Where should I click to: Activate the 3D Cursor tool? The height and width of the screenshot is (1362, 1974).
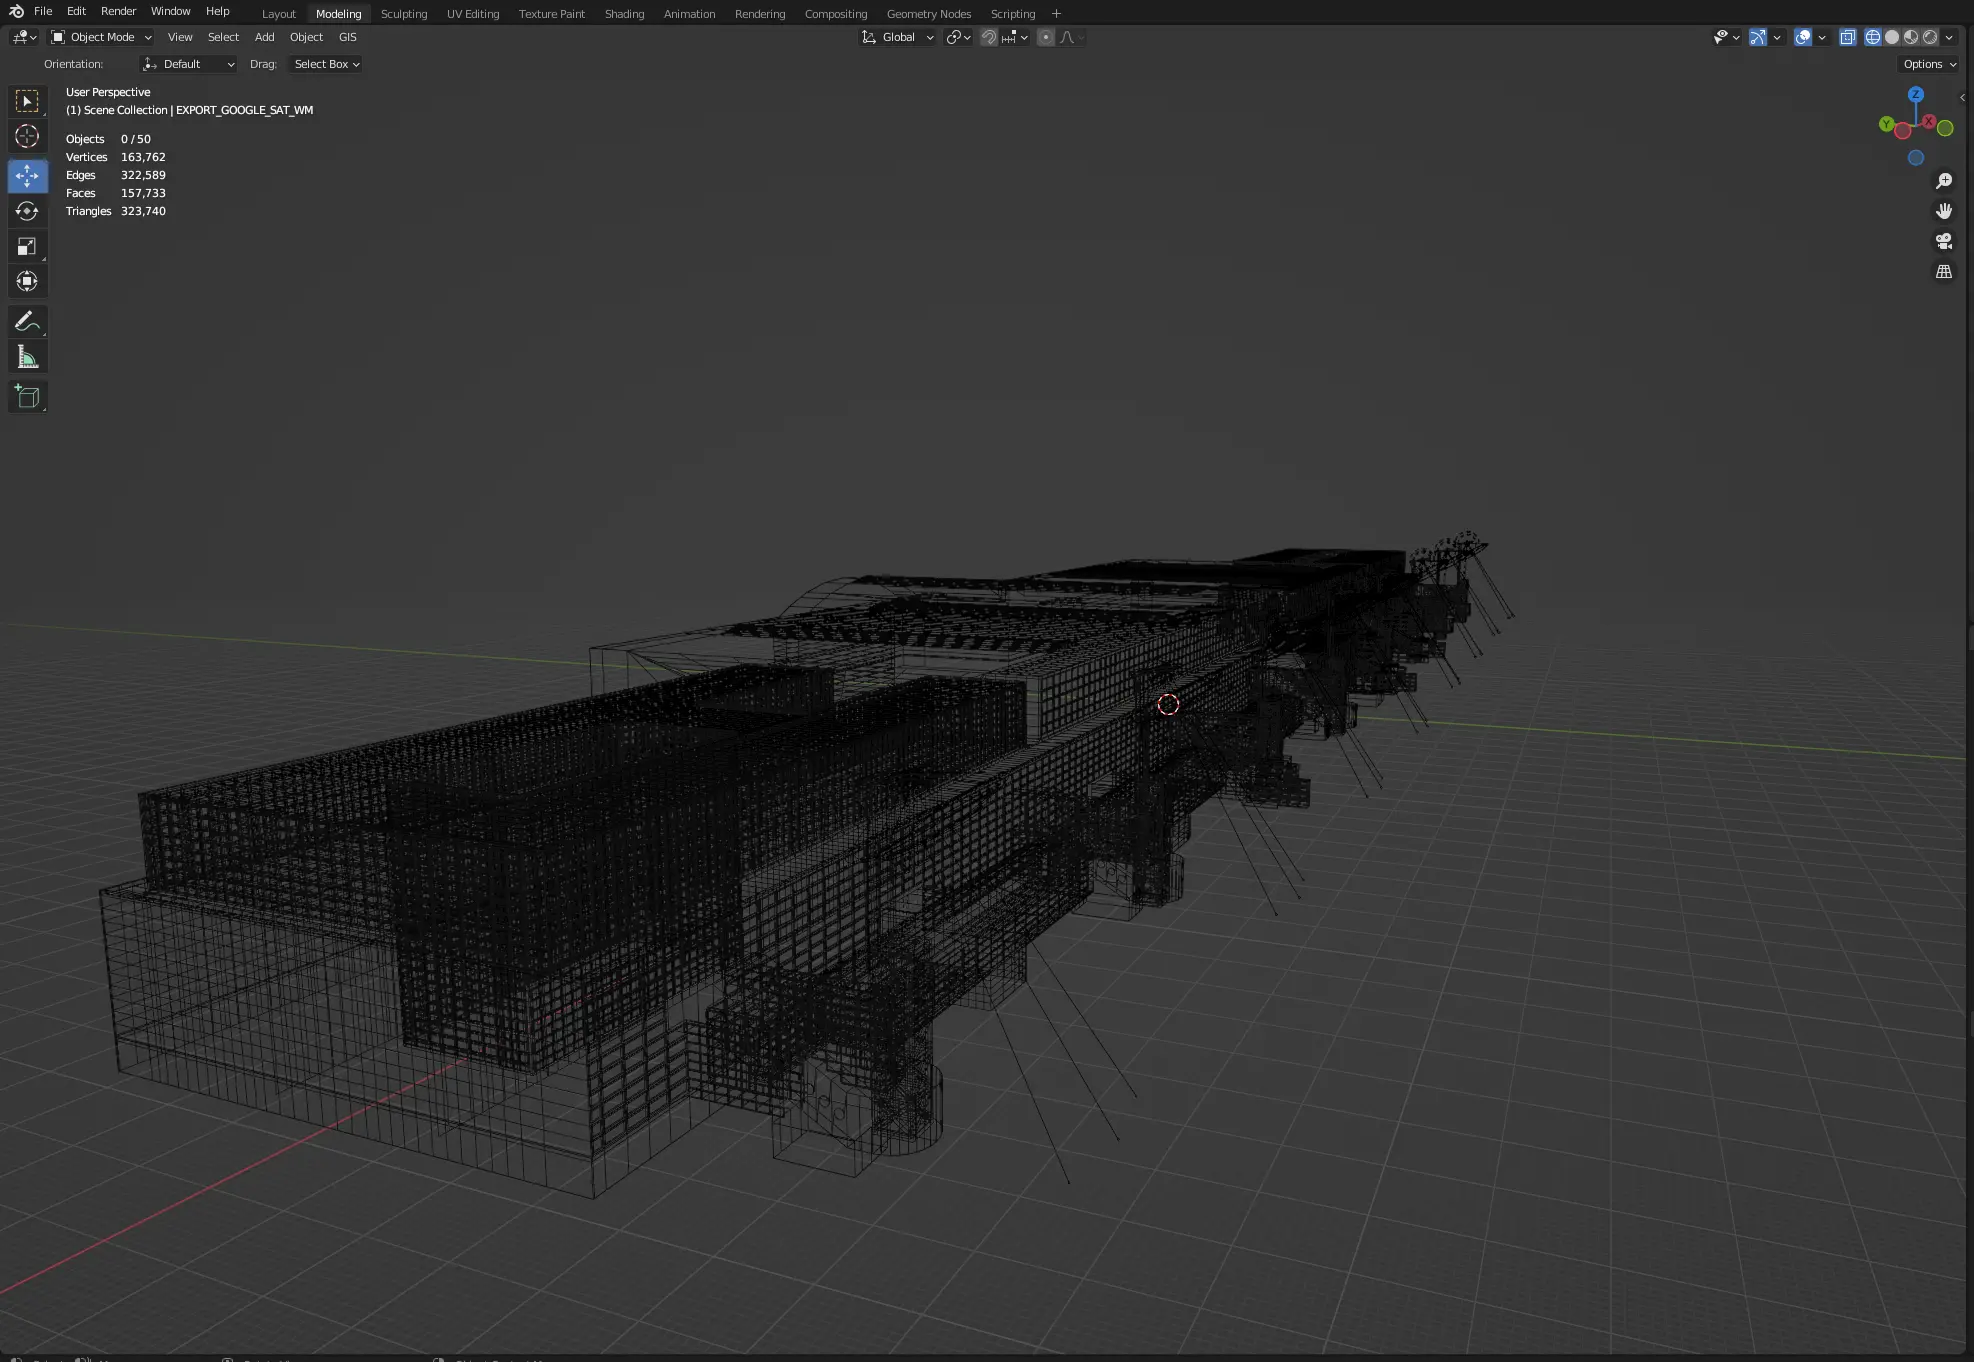coord(27,136)
